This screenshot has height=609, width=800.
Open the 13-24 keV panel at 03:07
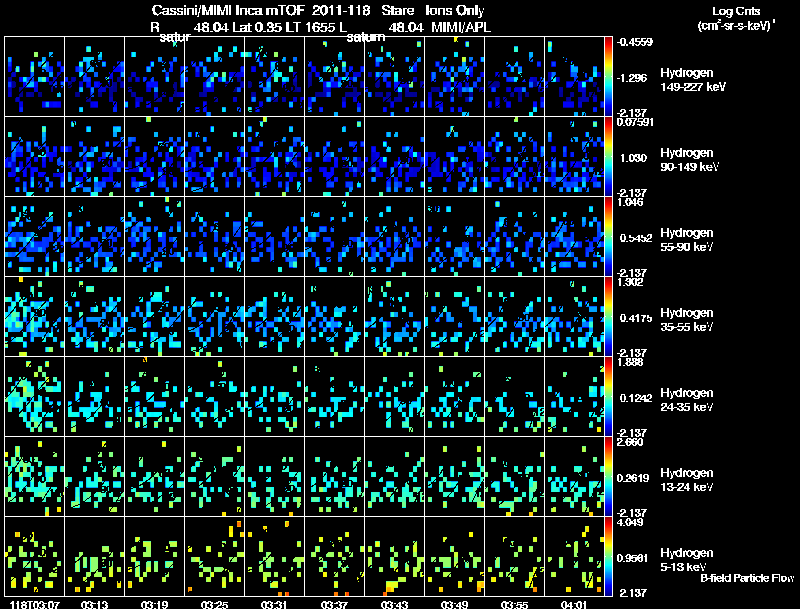point(34,476)
